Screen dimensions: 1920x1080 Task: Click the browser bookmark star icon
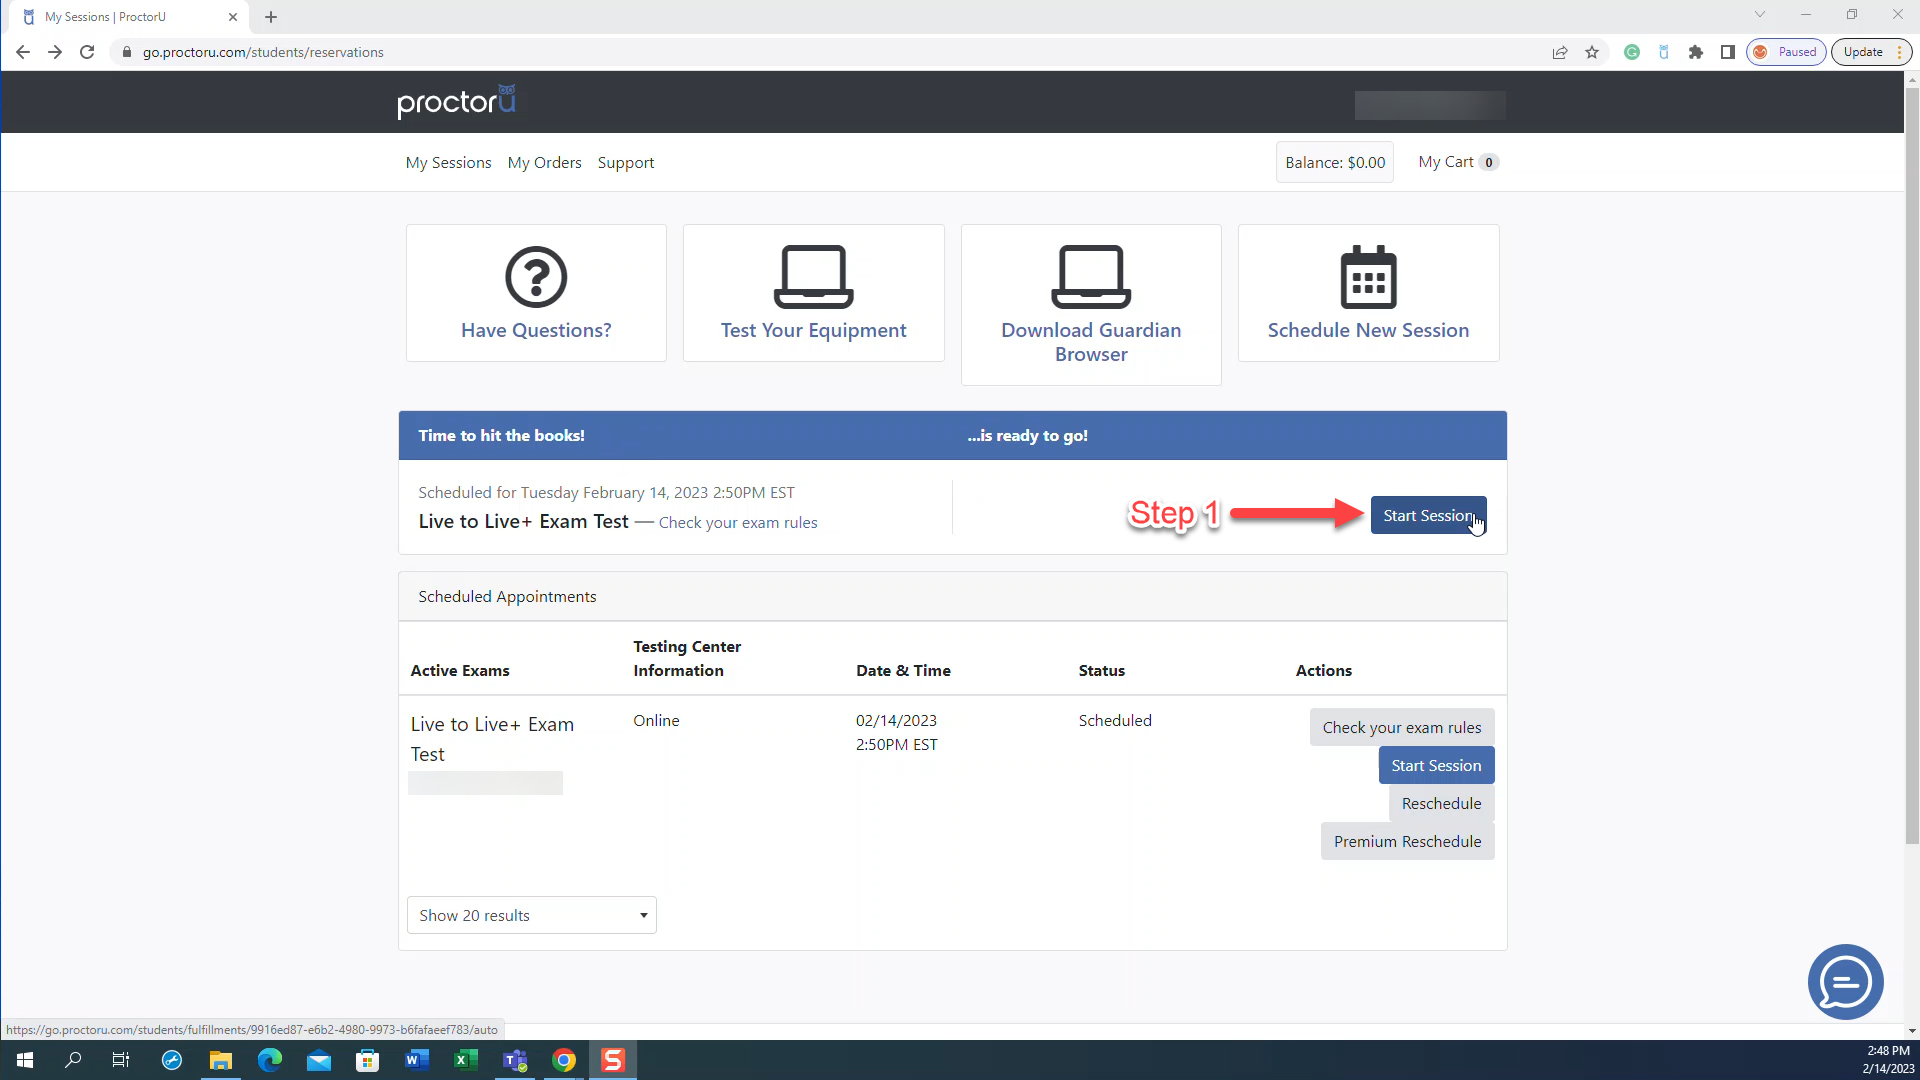coord(1592,51)
